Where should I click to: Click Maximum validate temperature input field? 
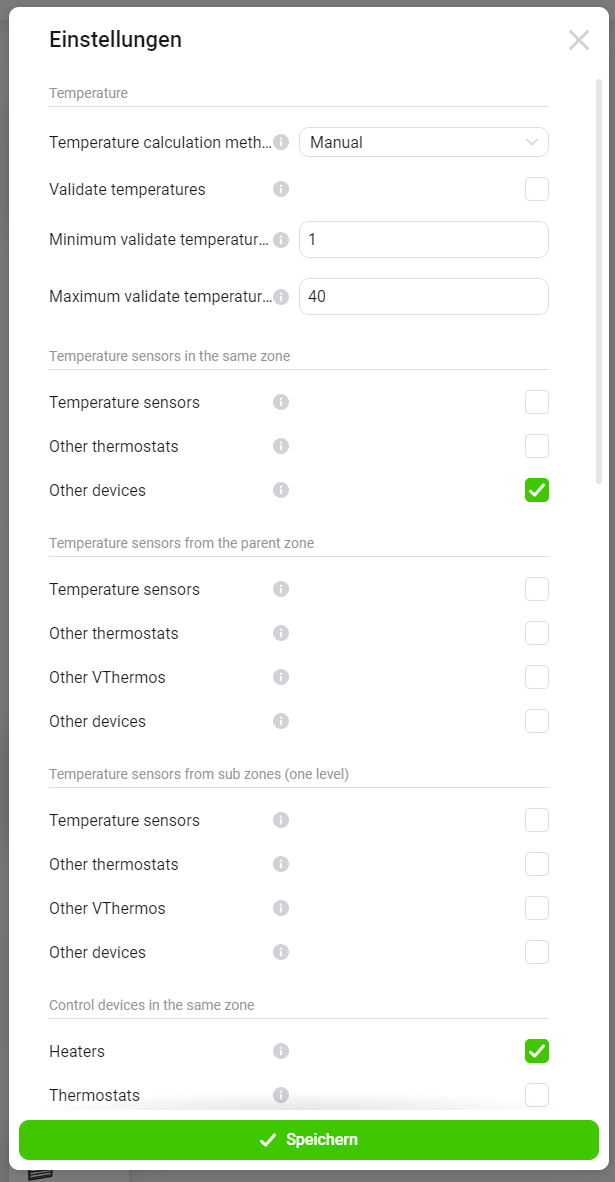point(424,297)
